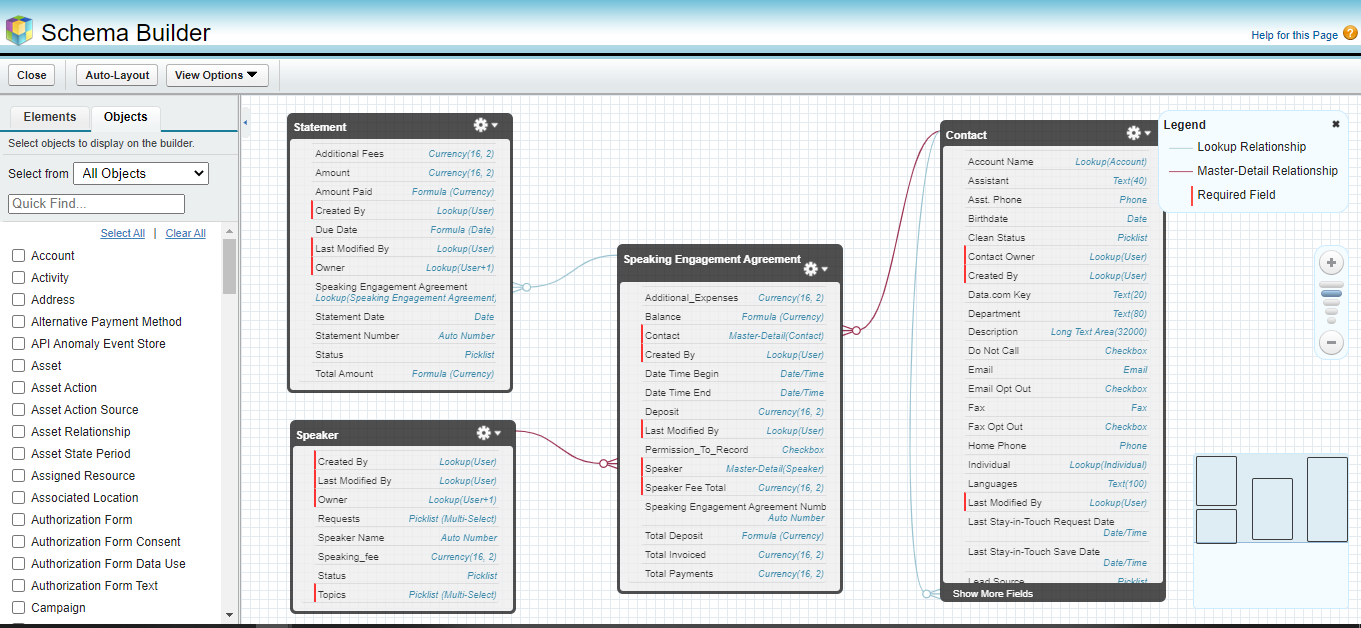Screen dimensions: 1361x628
Task: Check the Activity object checkbox
Action: [18, 278]
